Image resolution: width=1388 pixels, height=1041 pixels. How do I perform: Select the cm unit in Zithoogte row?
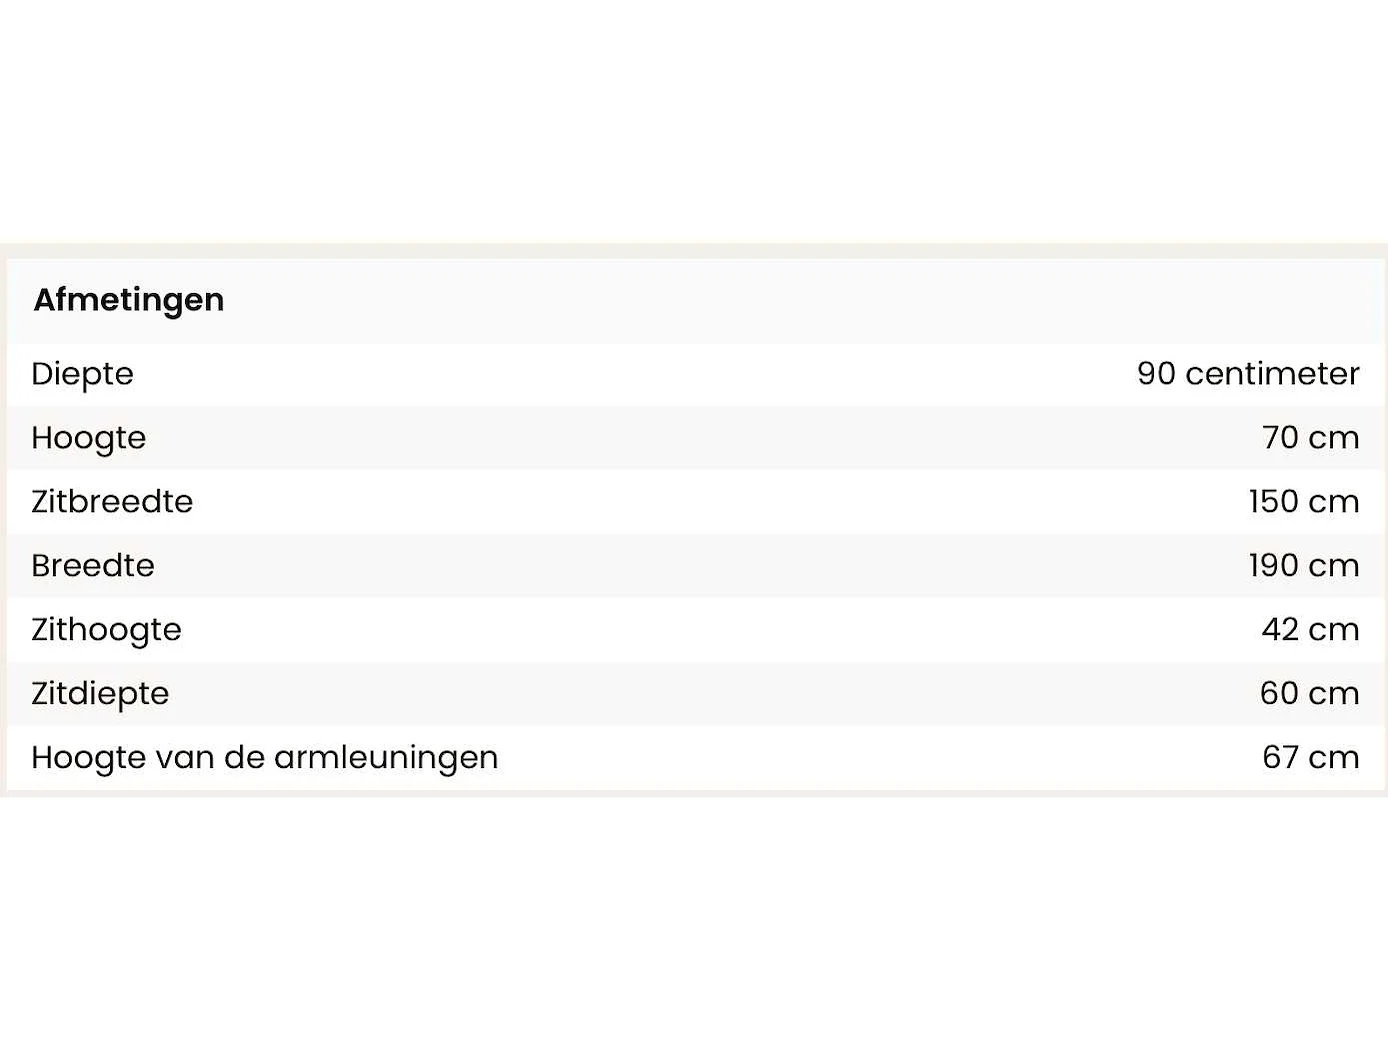pyautogui.click(x=1334, y=630)
